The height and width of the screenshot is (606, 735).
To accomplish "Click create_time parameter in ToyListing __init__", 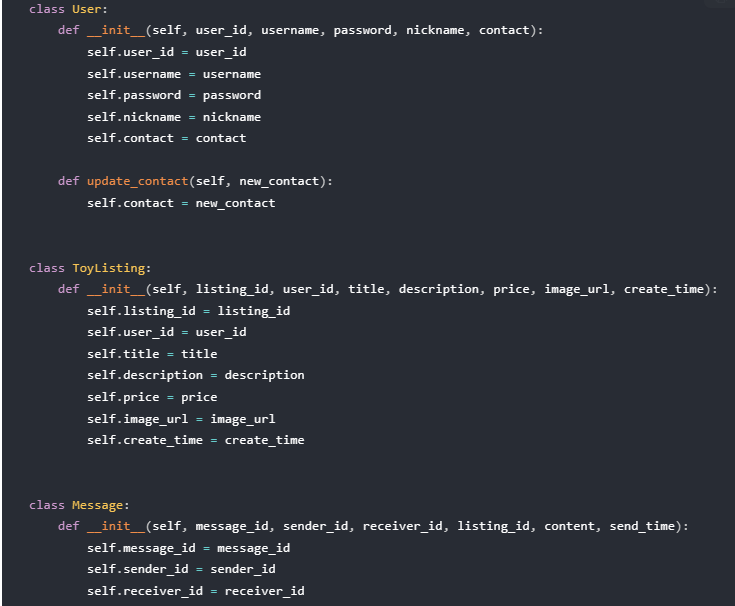I will (x=663, y=289).
